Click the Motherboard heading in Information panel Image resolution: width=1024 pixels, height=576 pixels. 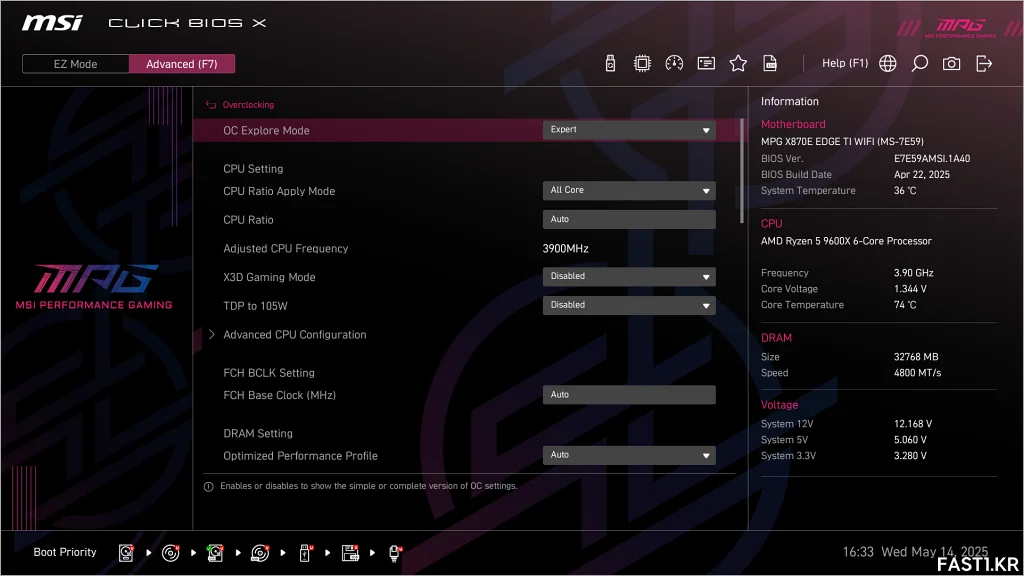coord(793,124)
